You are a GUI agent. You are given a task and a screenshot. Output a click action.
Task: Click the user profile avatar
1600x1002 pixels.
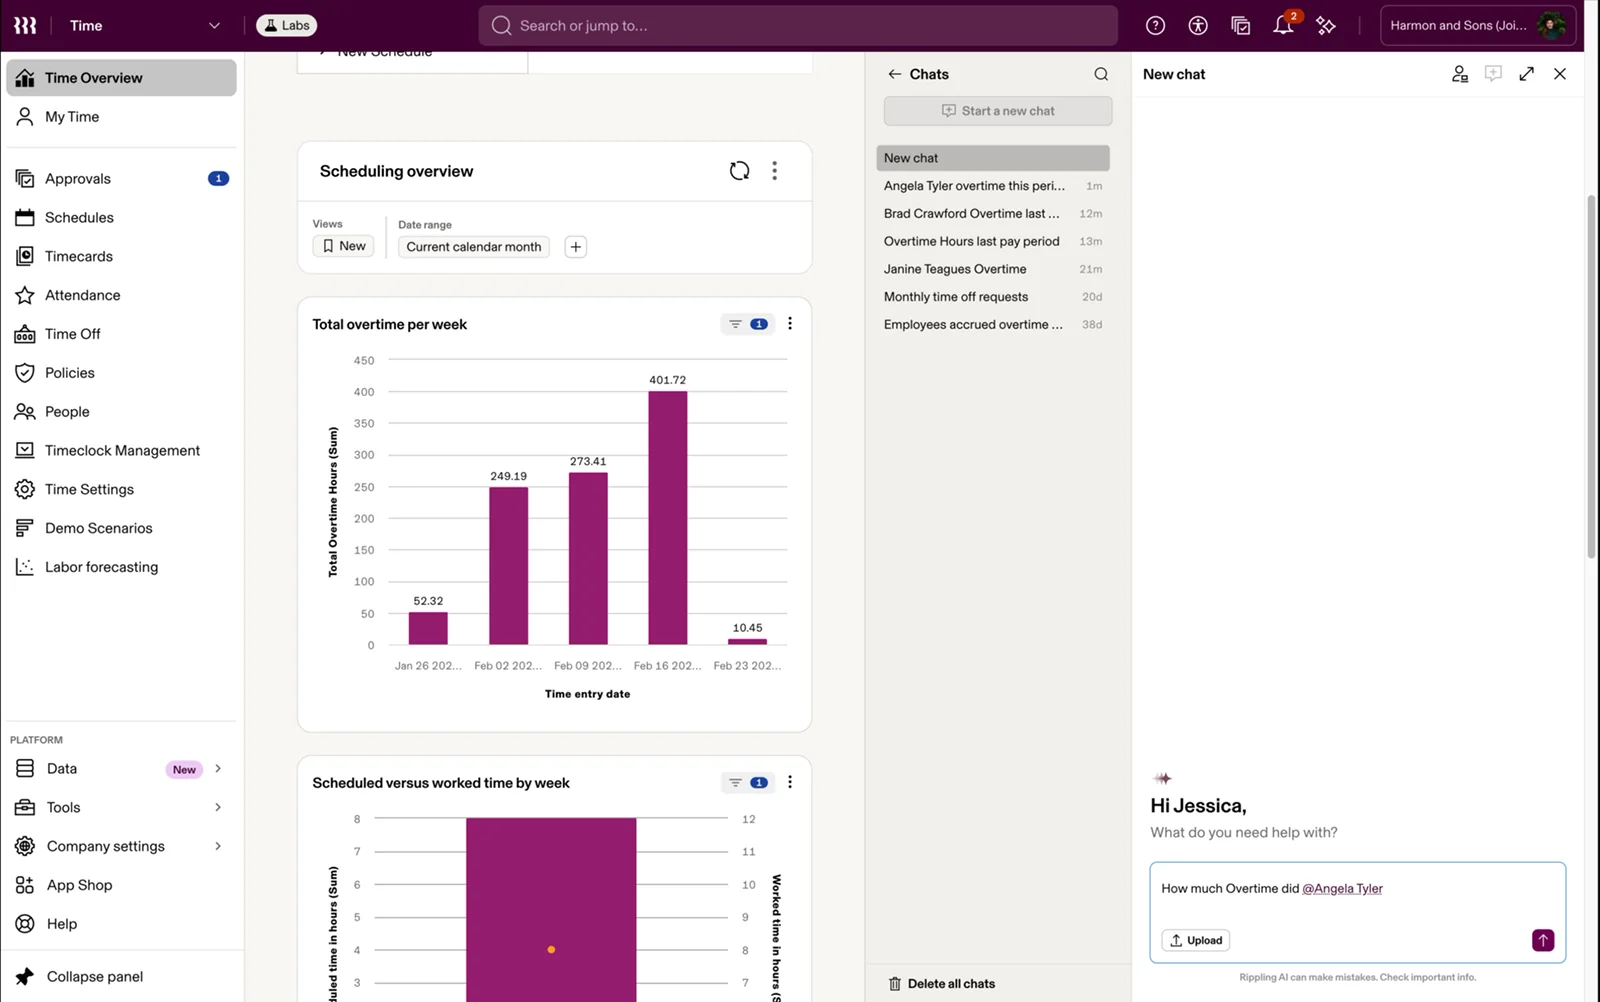point(1551,25)
